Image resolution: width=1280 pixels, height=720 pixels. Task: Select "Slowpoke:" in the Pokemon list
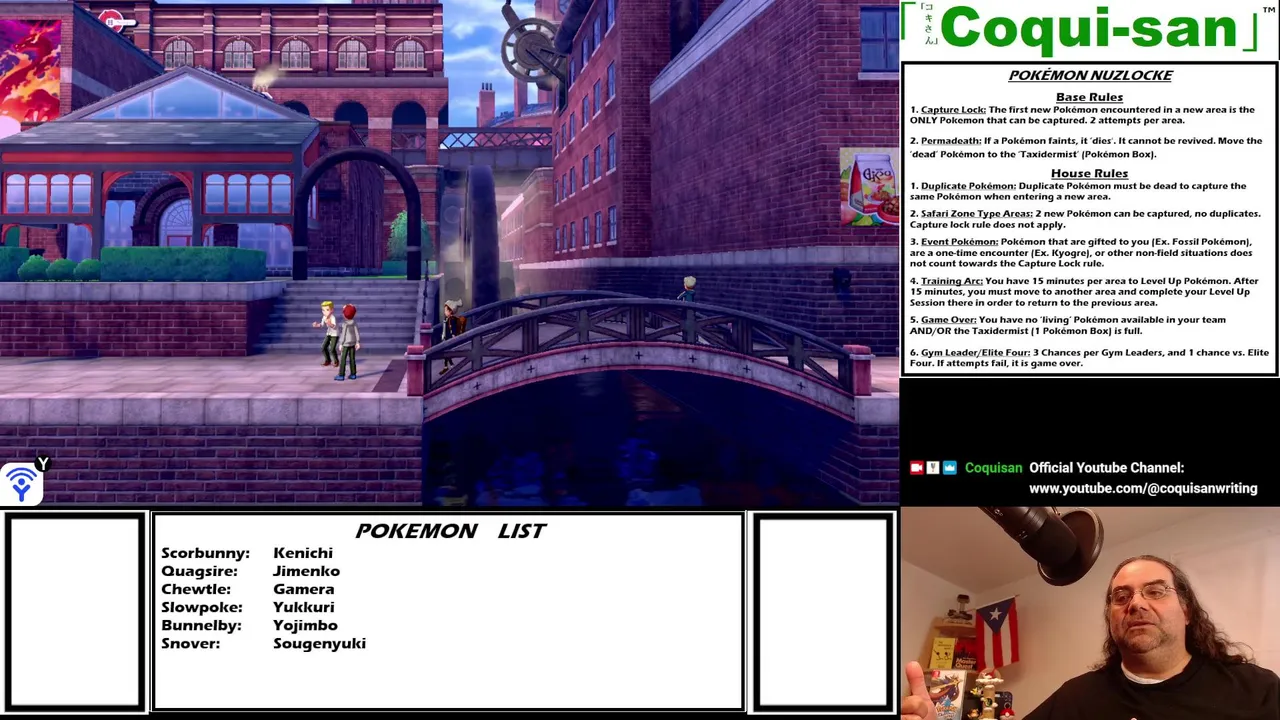(201, 607)
